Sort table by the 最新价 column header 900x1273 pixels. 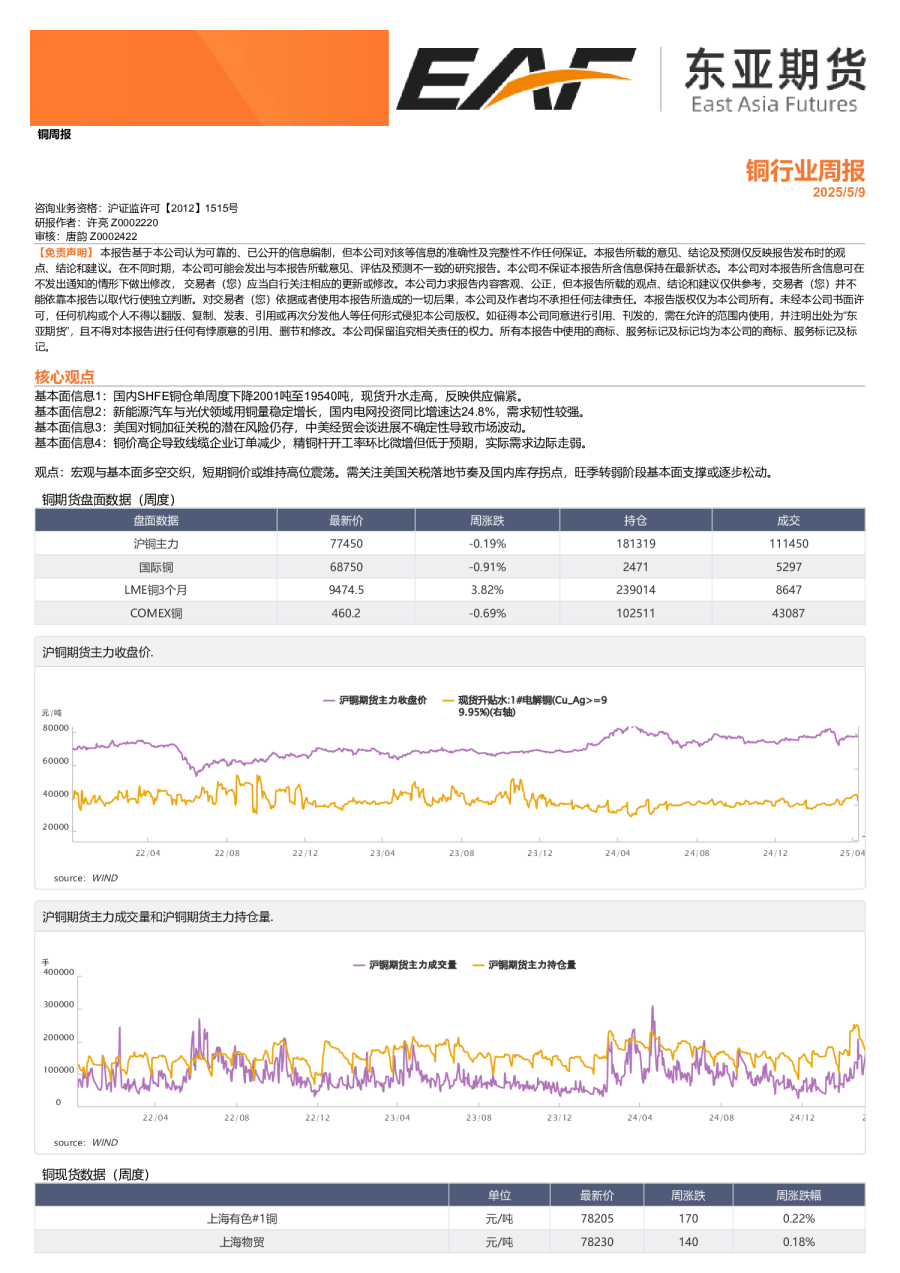point(347,519)
